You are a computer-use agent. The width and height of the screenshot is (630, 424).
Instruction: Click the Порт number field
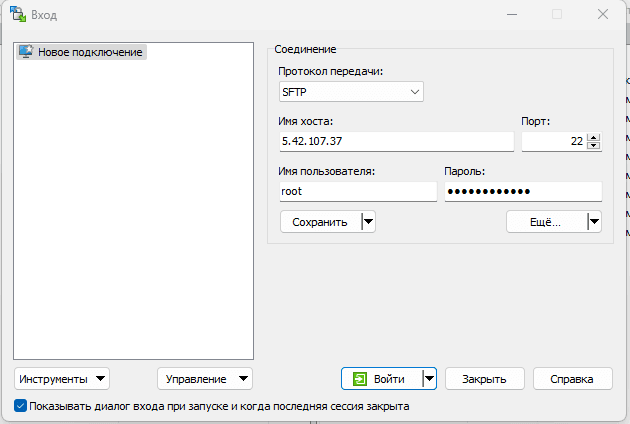(x=553, y=142)
